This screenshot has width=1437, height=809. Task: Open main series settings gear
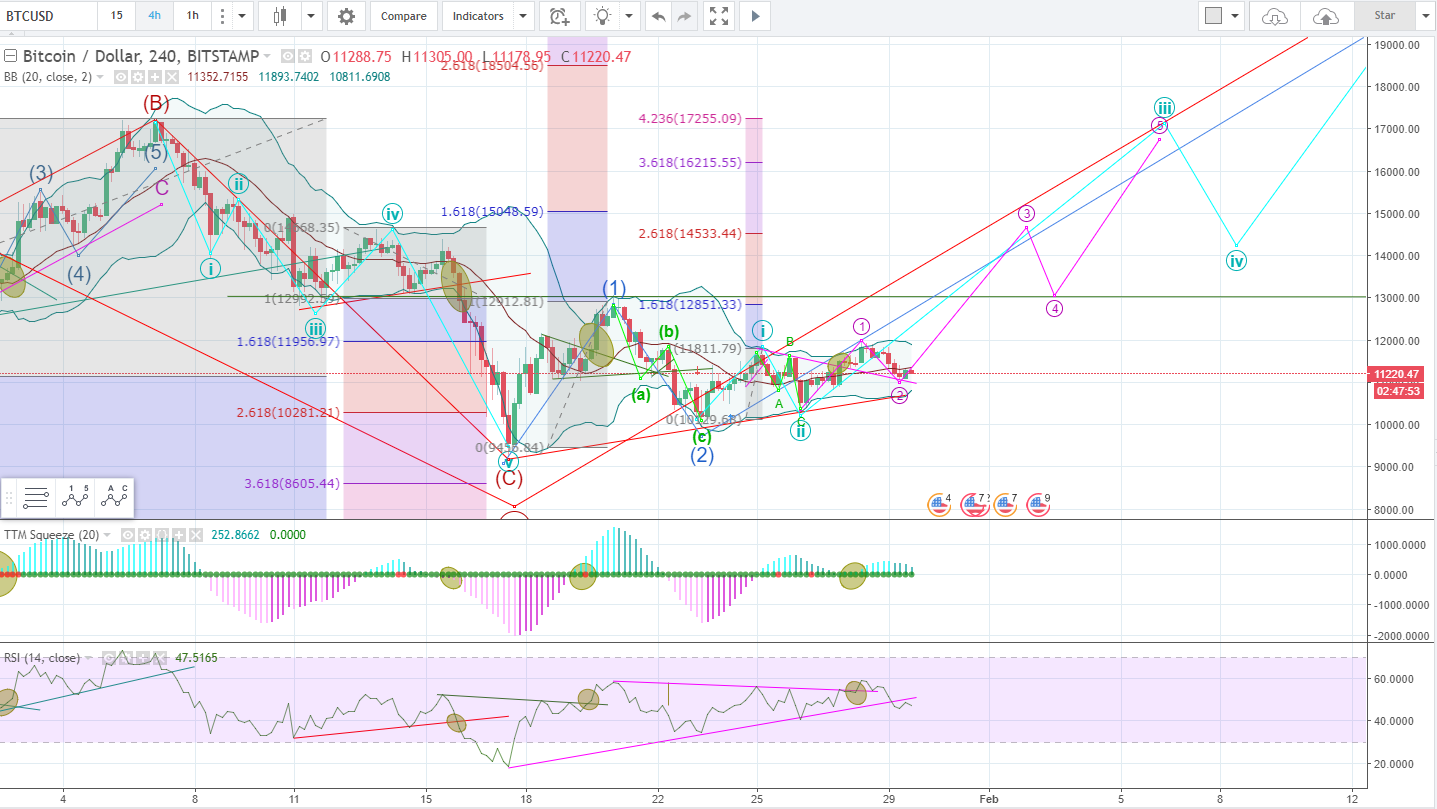tap(305, 57)
